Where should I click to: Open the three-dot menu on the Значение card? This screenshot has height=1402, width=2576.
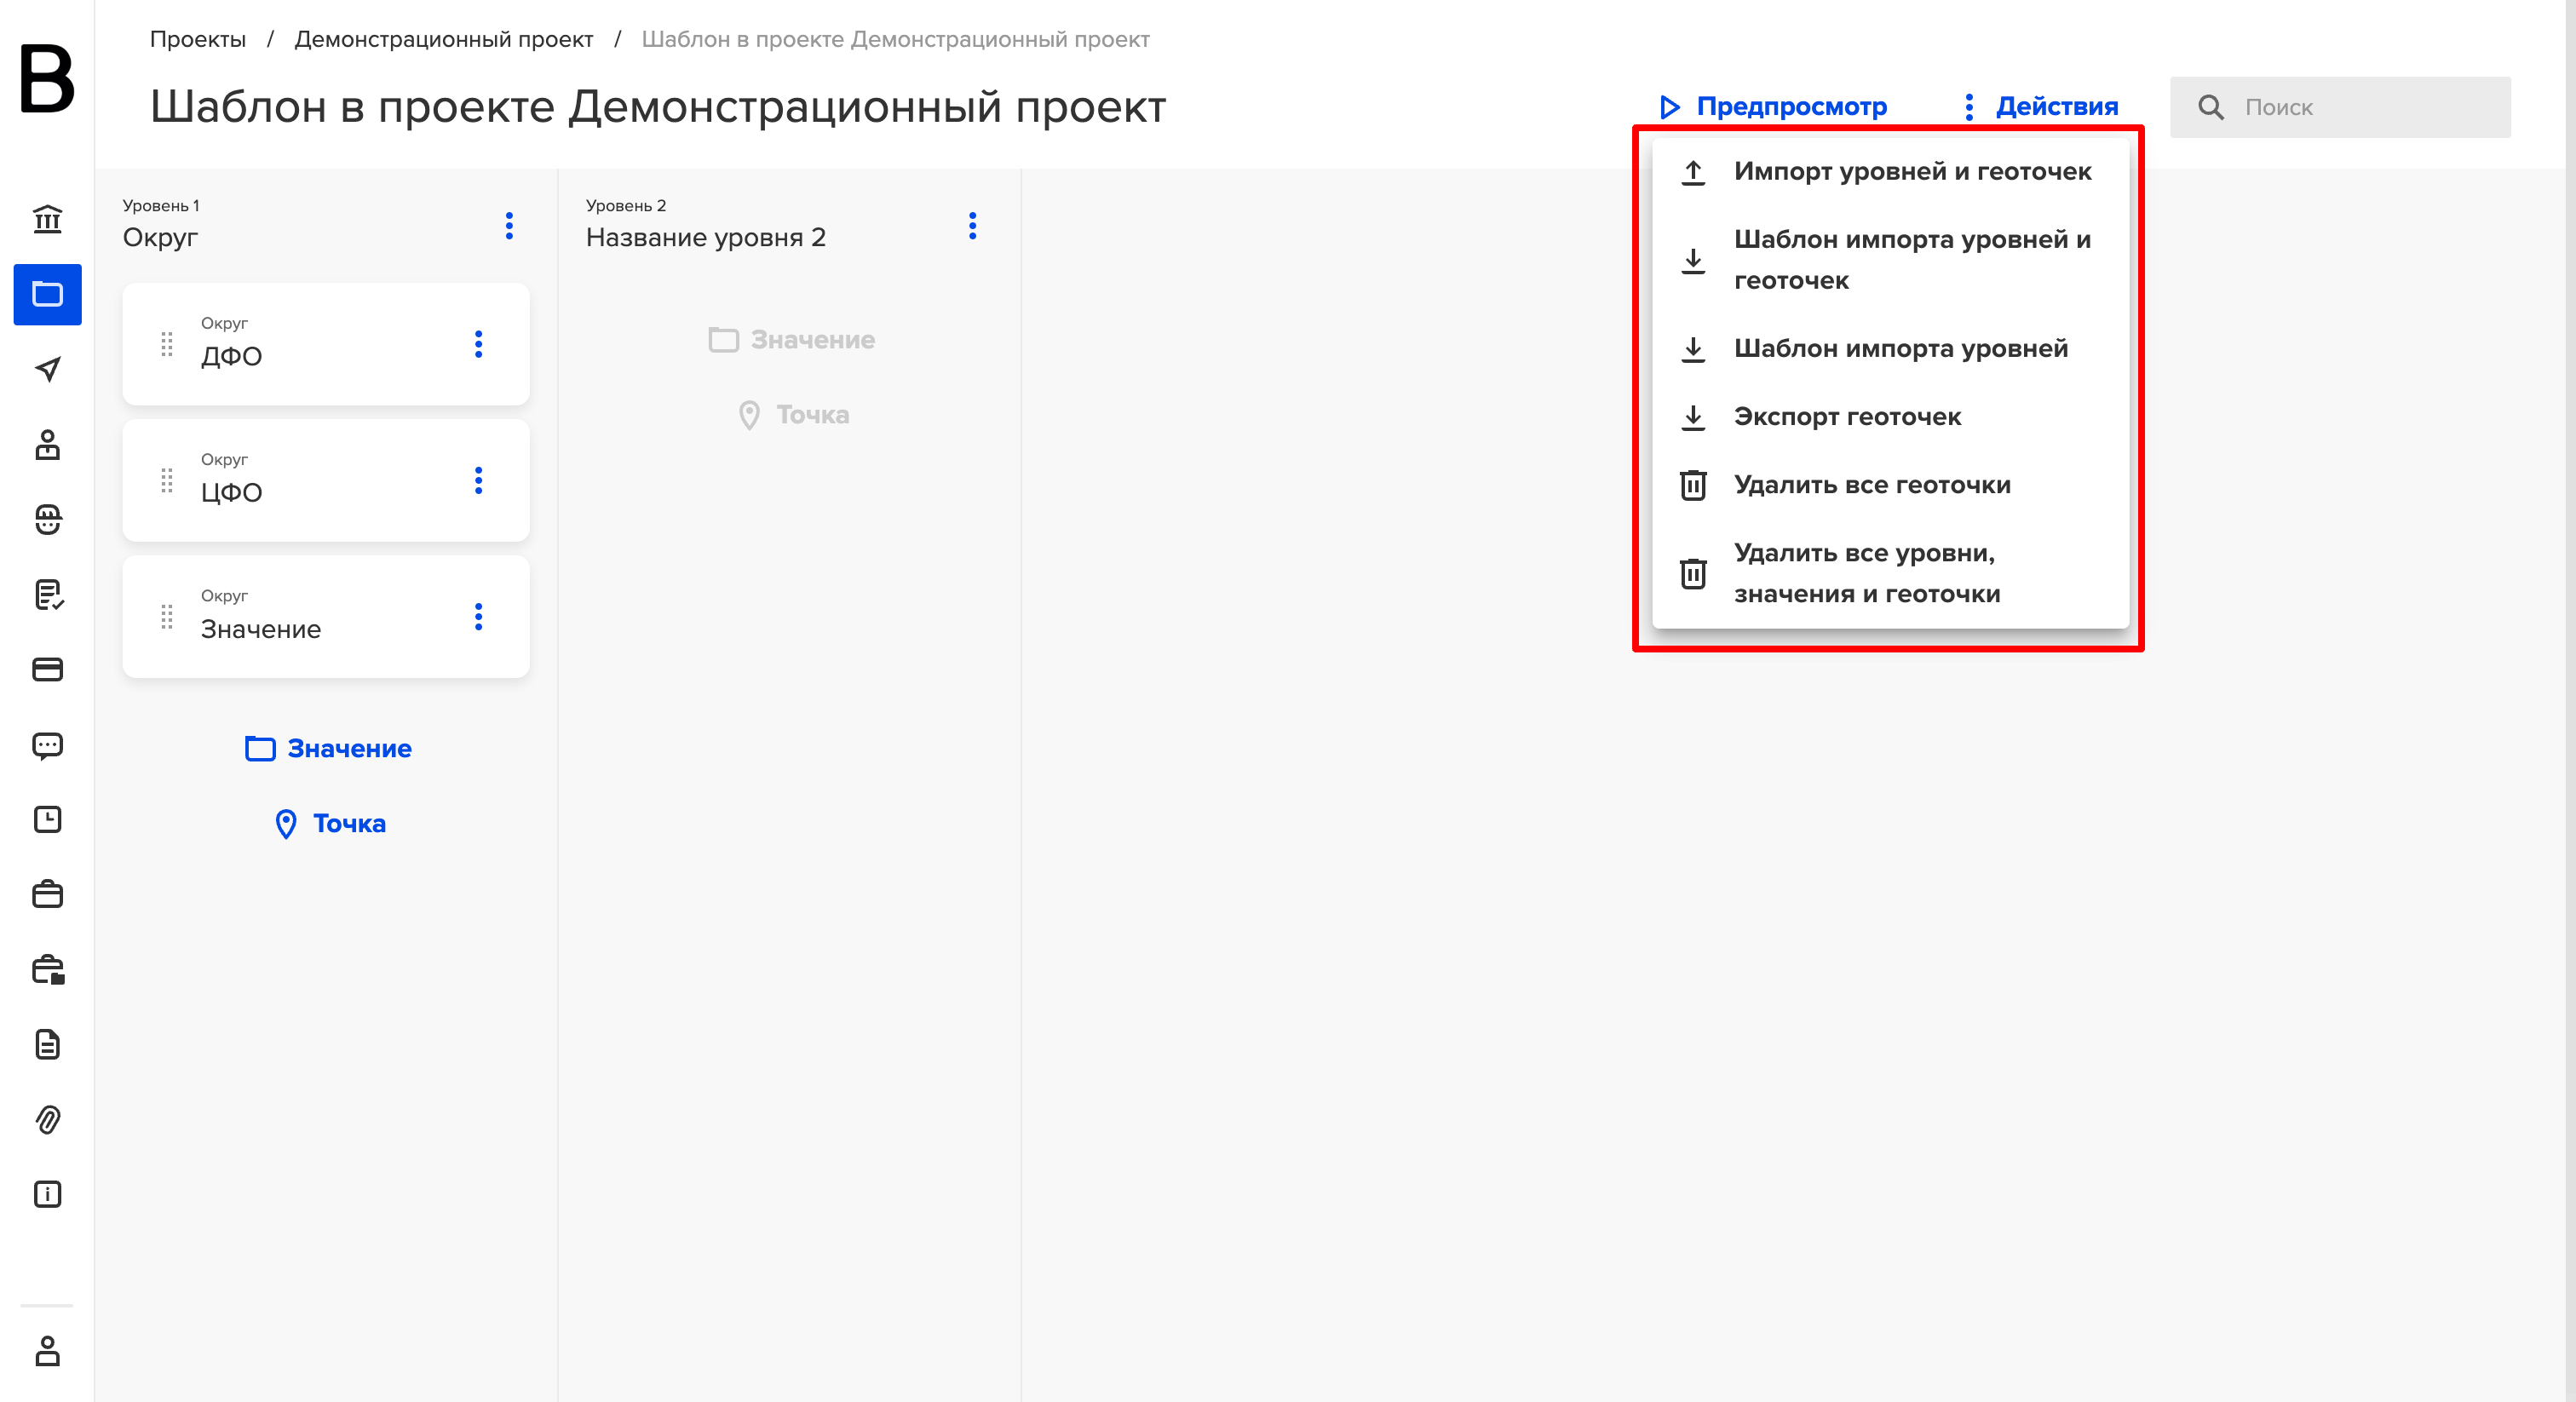478,617
